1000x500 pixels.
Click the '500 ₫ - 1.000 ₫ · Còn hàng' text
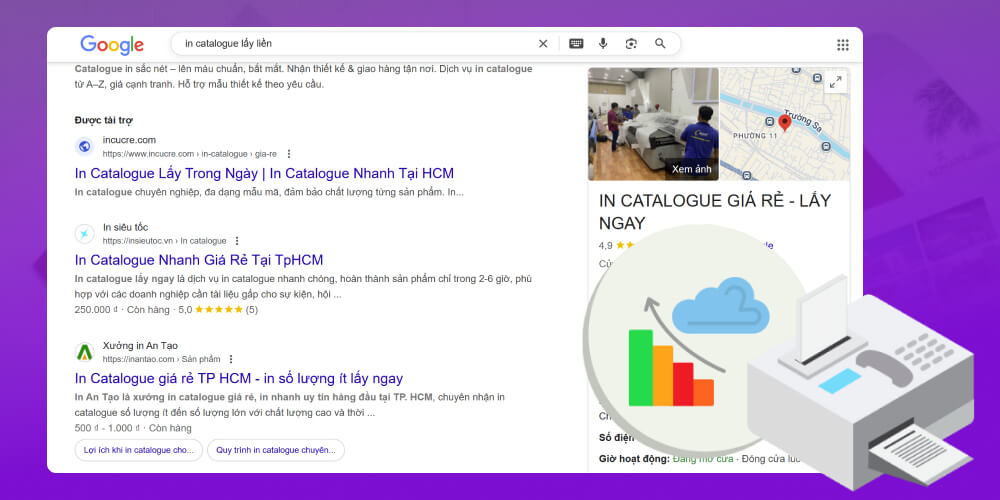(133, 428)
